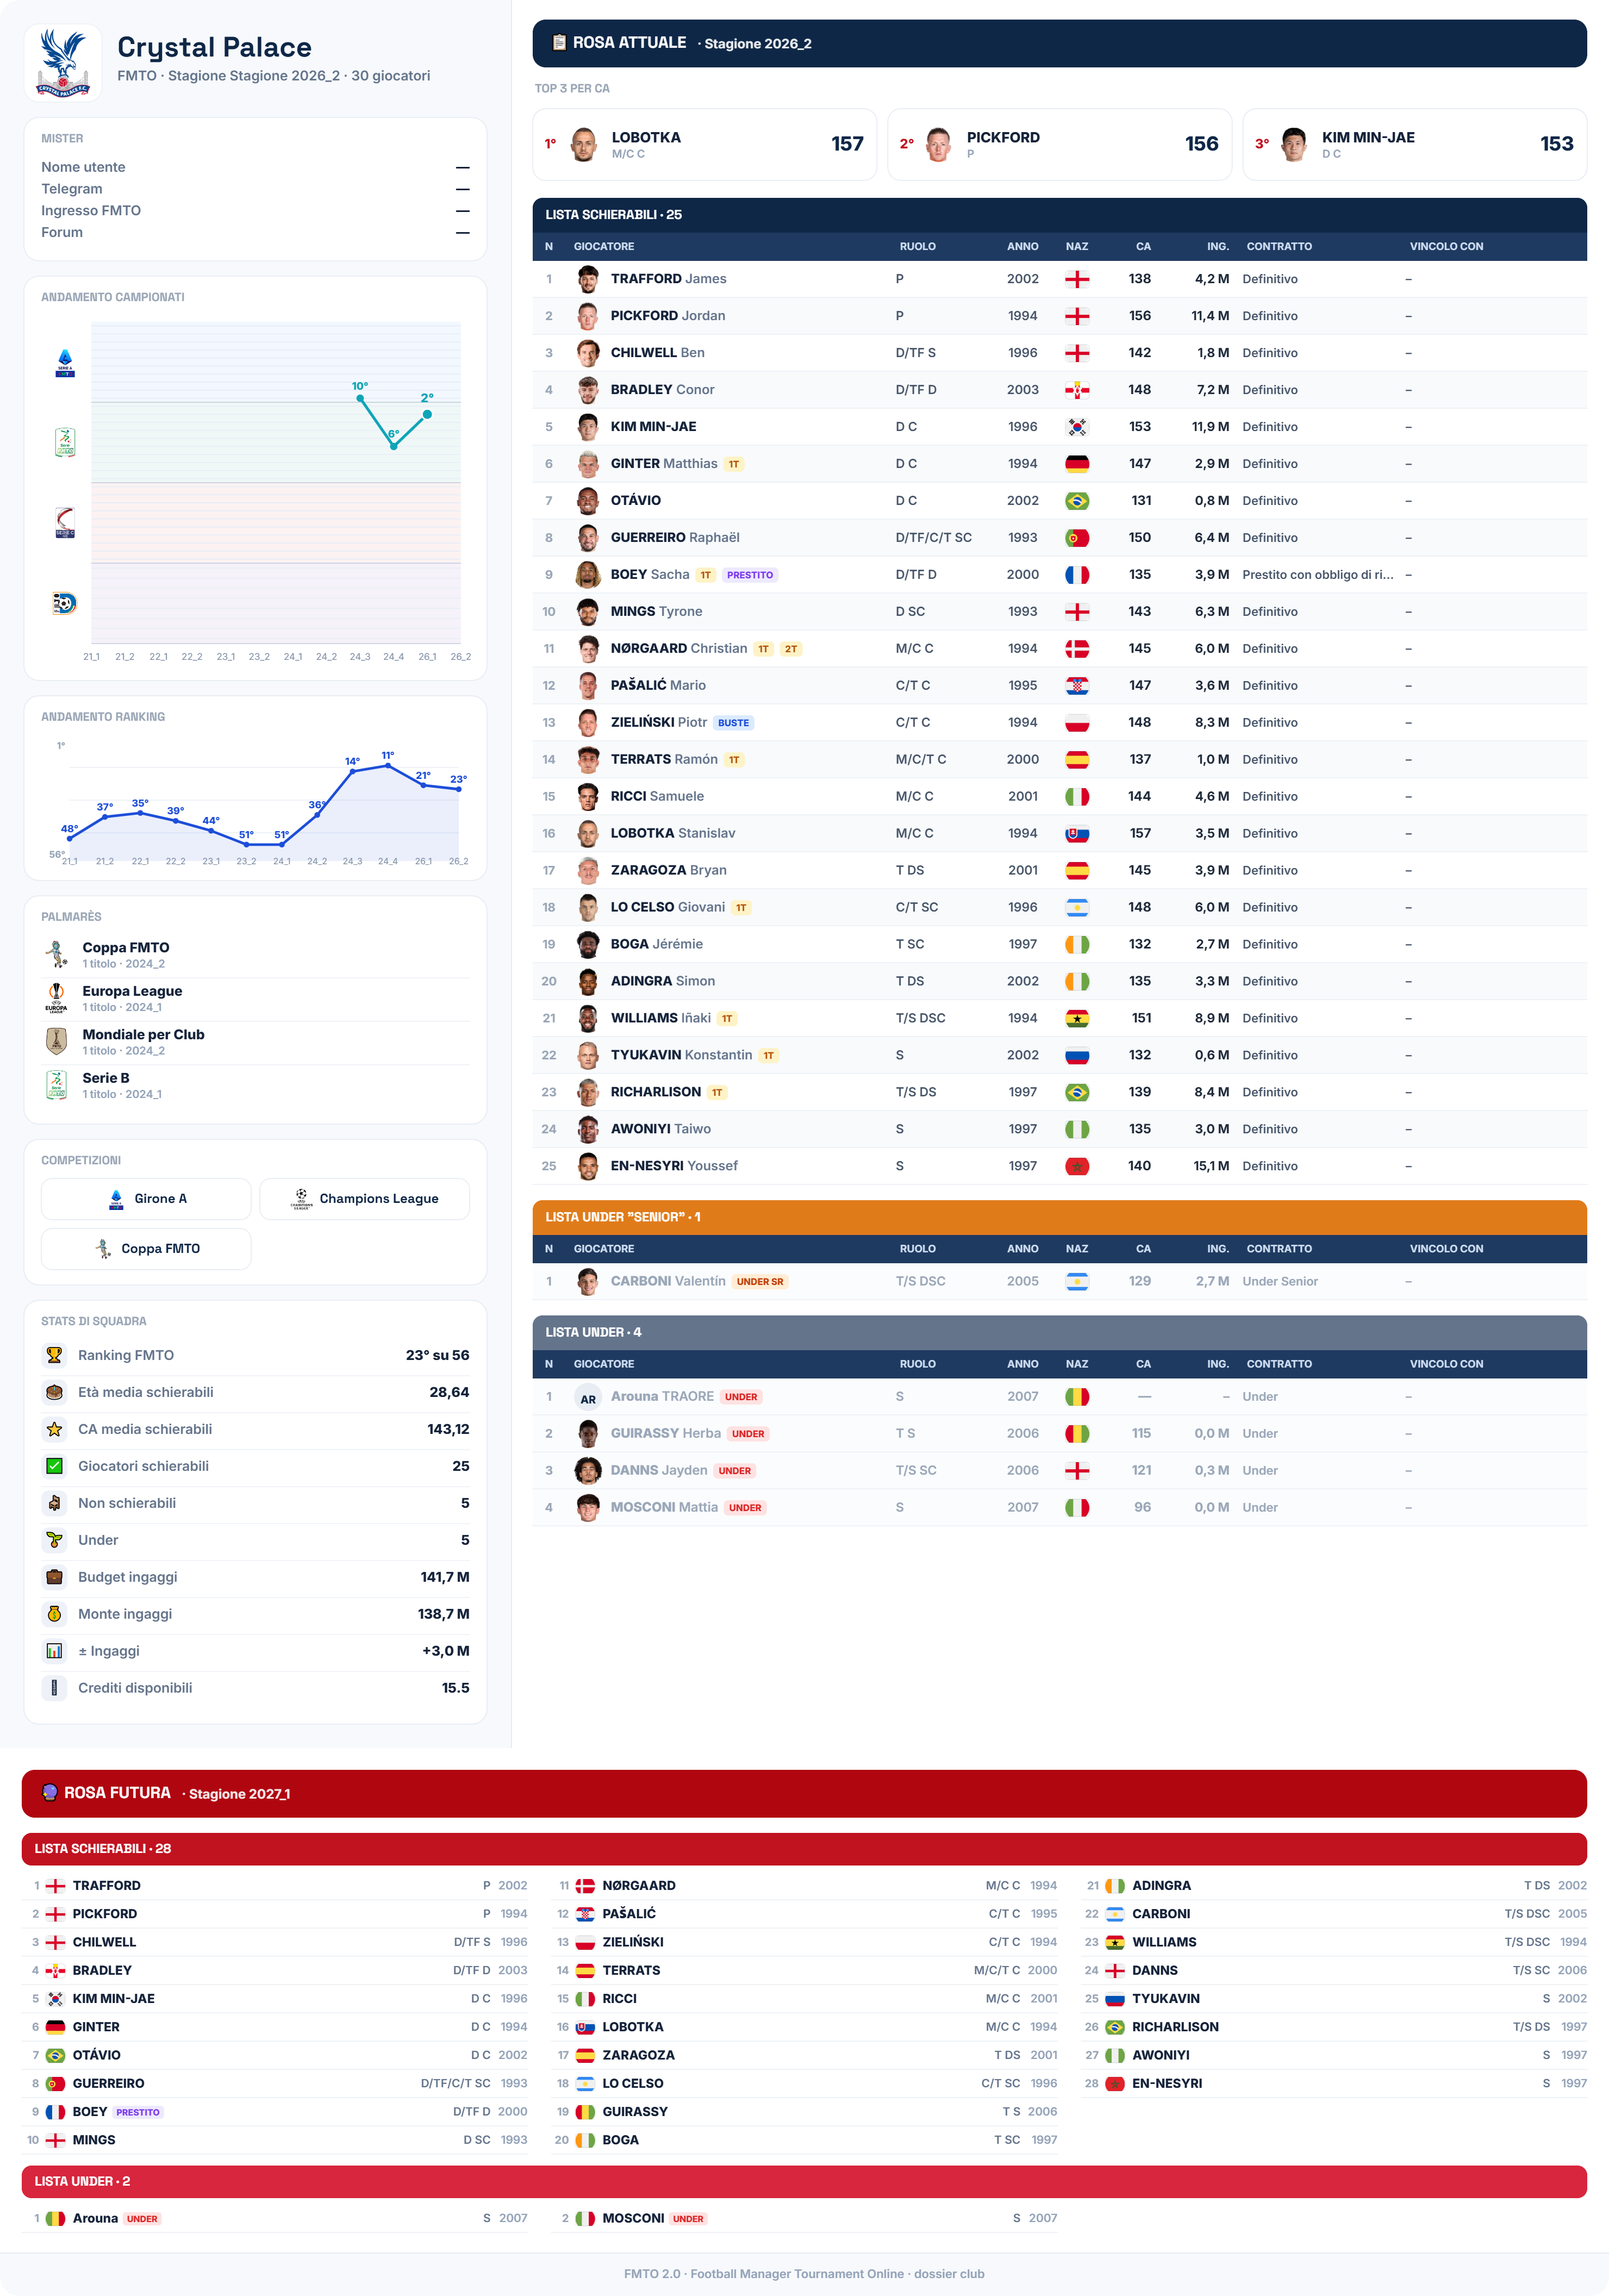Click Kim Min-Jae's portrait in Top 3

(x=1294, y=144)
